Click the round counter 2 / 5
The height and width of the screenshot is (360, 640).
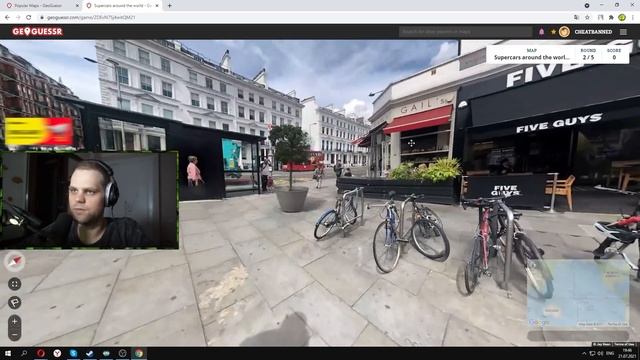click(588, 58)
